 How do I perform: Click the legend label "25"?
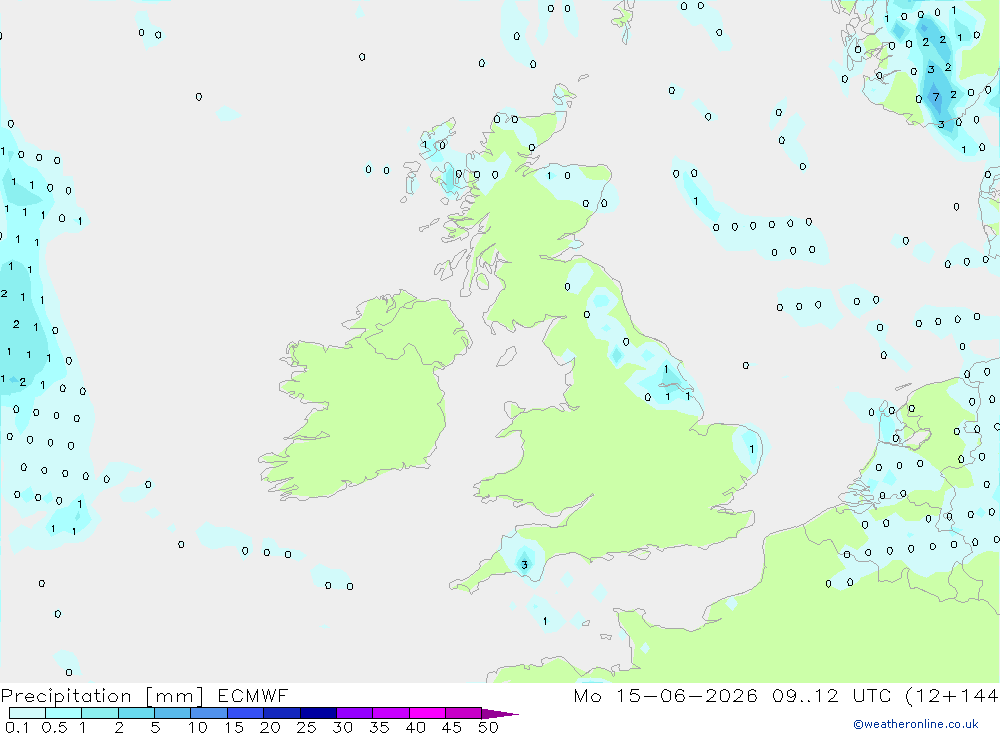[x=306, y=727]
